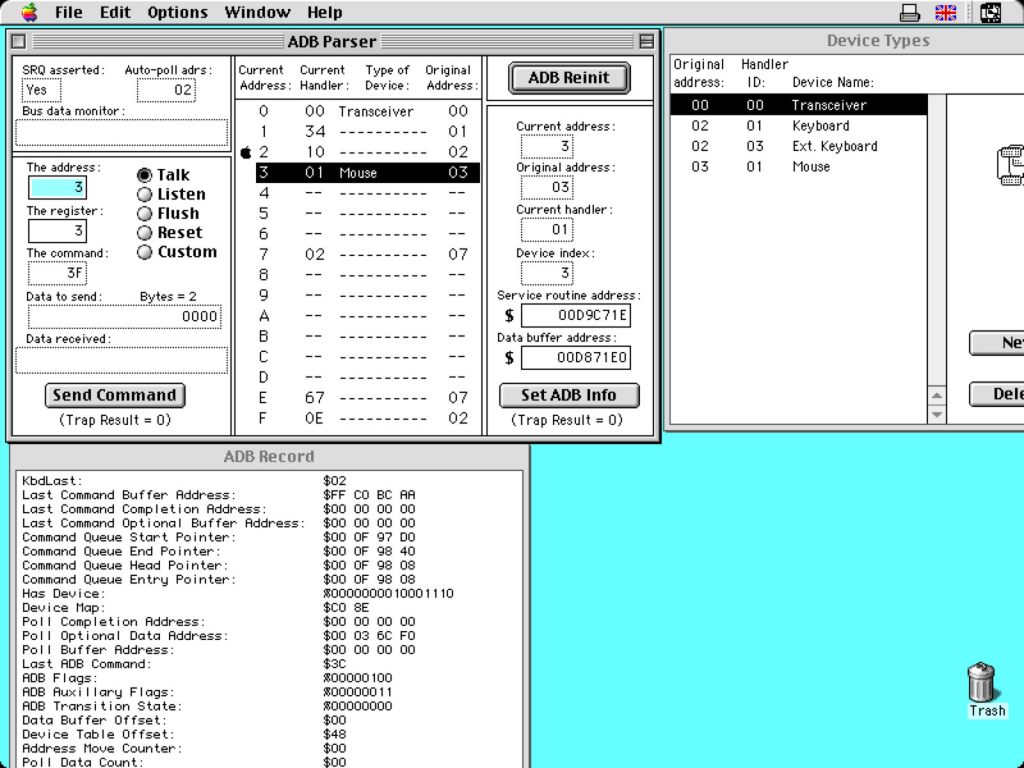Click the Apple marker beside address 2
The width and height of the screenshot is (1024, 768).
click(x=246, y=152)
